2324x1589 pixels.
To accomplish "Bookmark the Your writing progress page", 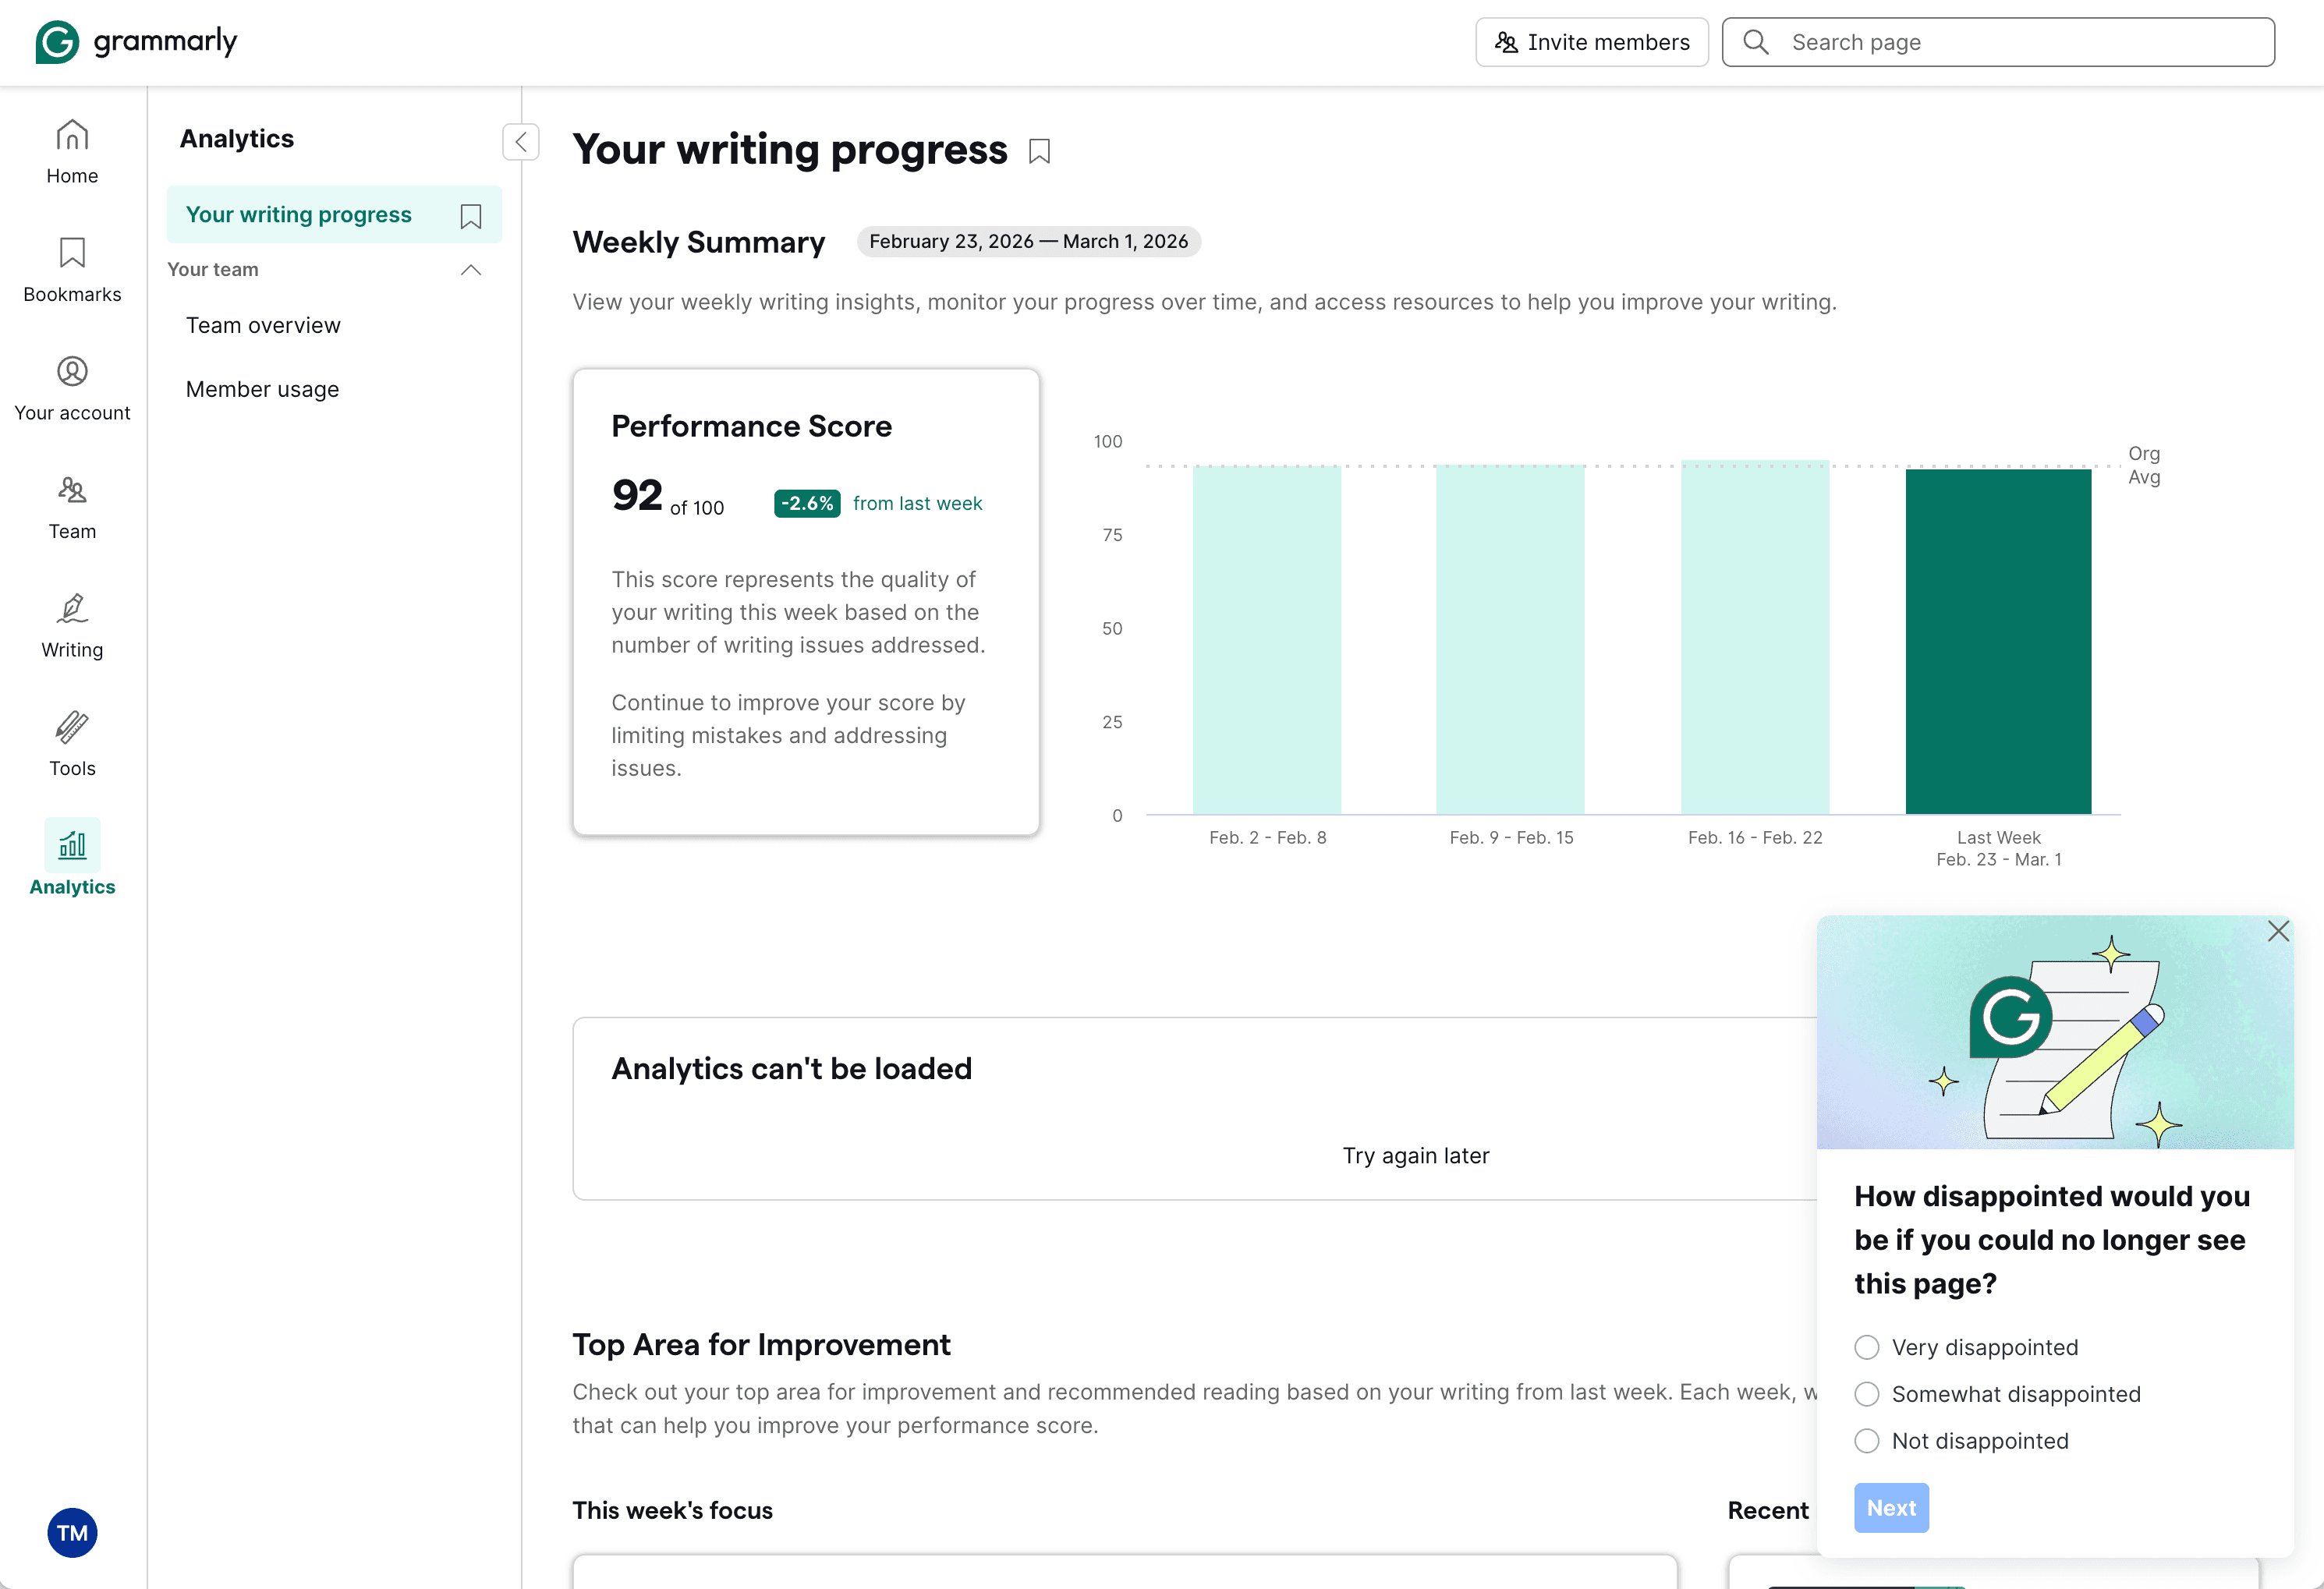I will 1039,150.
